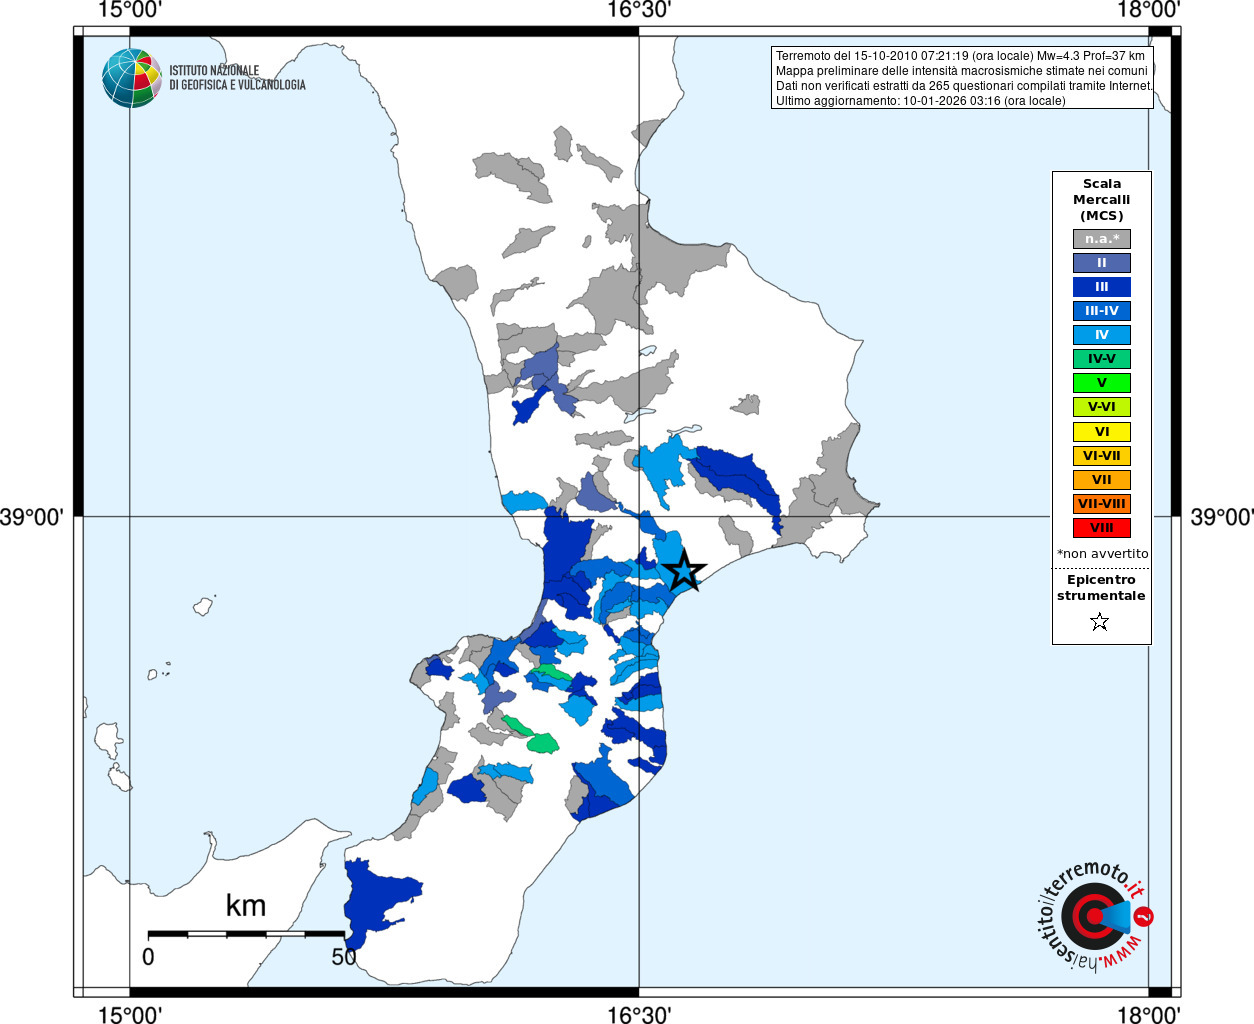Screen dimensions: 1254x1024
Task: Select the light blue IV legend swatch
Action: point(1101,335)
